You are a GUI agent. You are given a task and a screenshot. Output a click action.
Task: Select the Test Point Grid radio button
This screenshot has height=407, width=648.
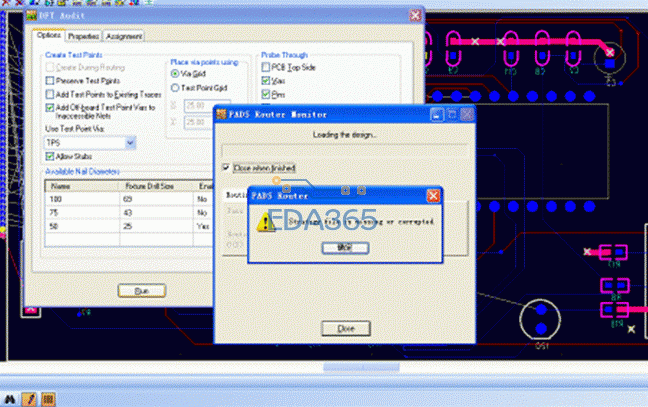pyautogui.click(x=175, y=88)
